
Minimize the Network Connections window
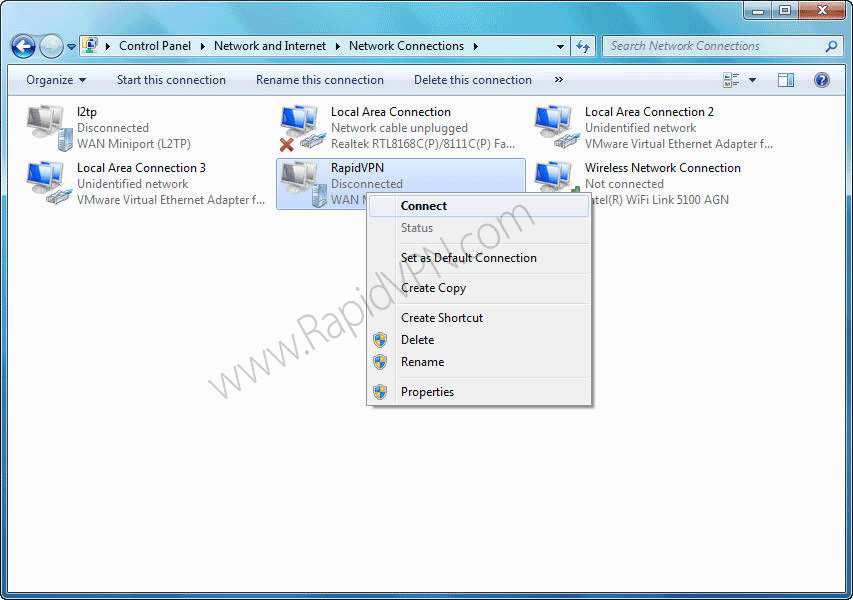click(x=758, y=10)
